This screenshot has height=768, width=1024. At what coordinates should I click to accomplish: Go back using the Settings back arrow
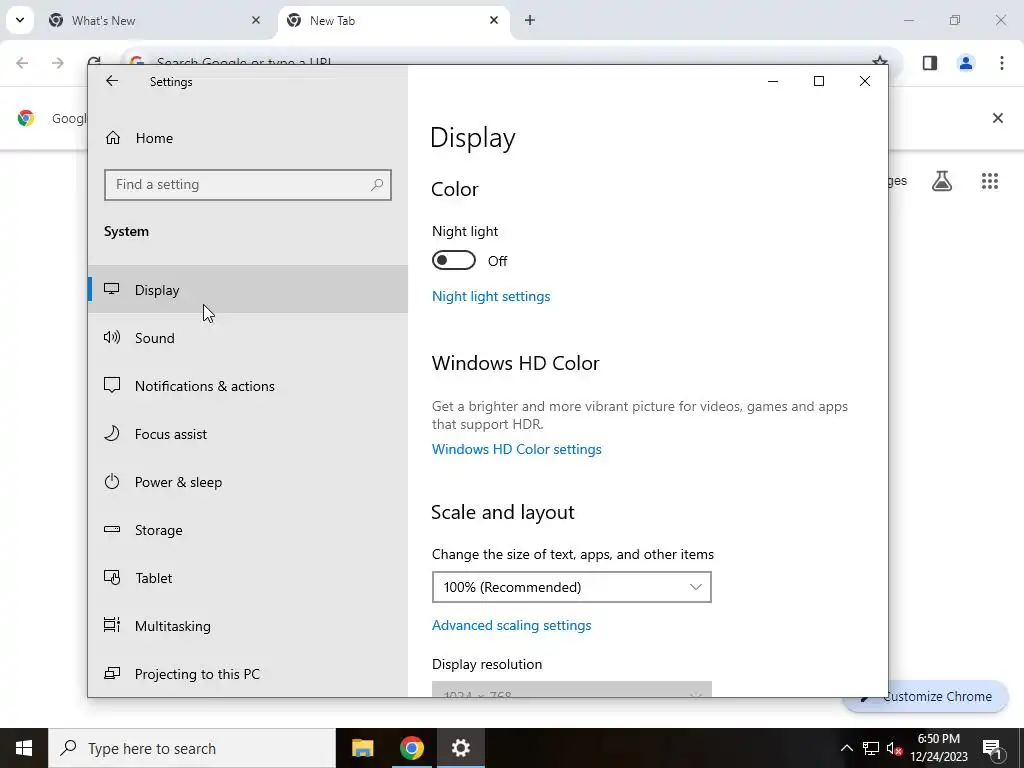pos(112,81)
